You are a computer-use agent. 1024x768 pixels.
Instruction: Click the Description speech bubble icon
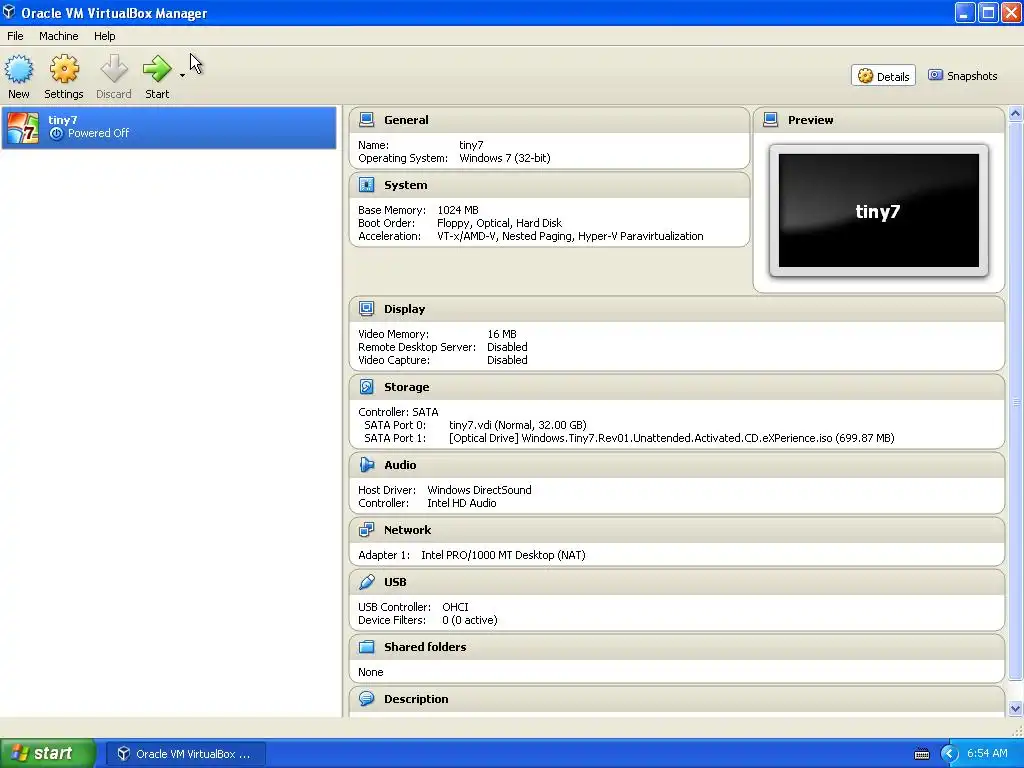tap(366, 699)
